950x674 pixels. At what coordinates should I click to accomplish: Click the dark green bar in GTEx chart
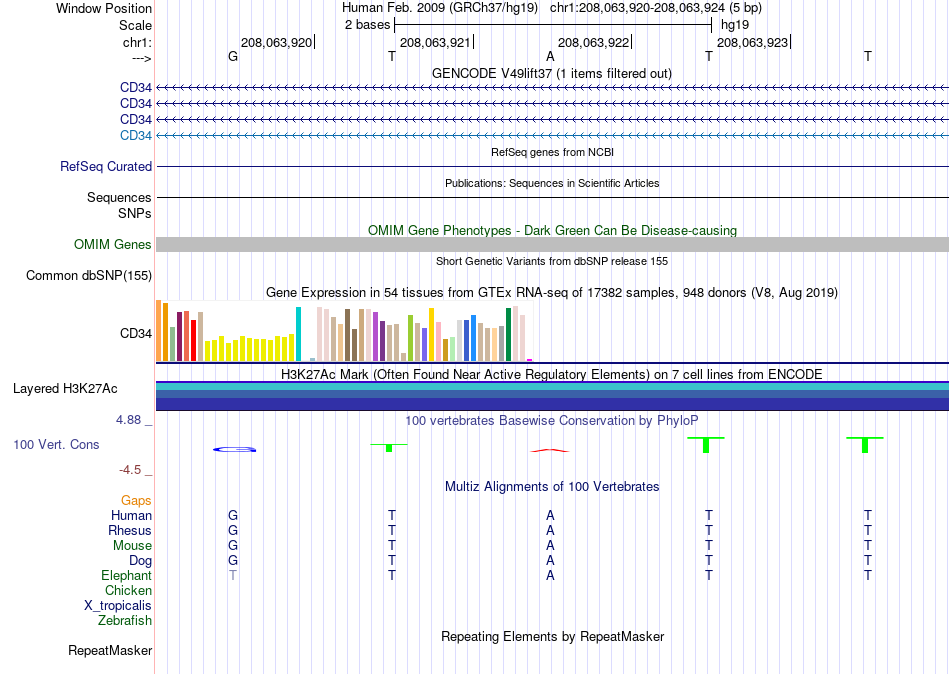508,335
